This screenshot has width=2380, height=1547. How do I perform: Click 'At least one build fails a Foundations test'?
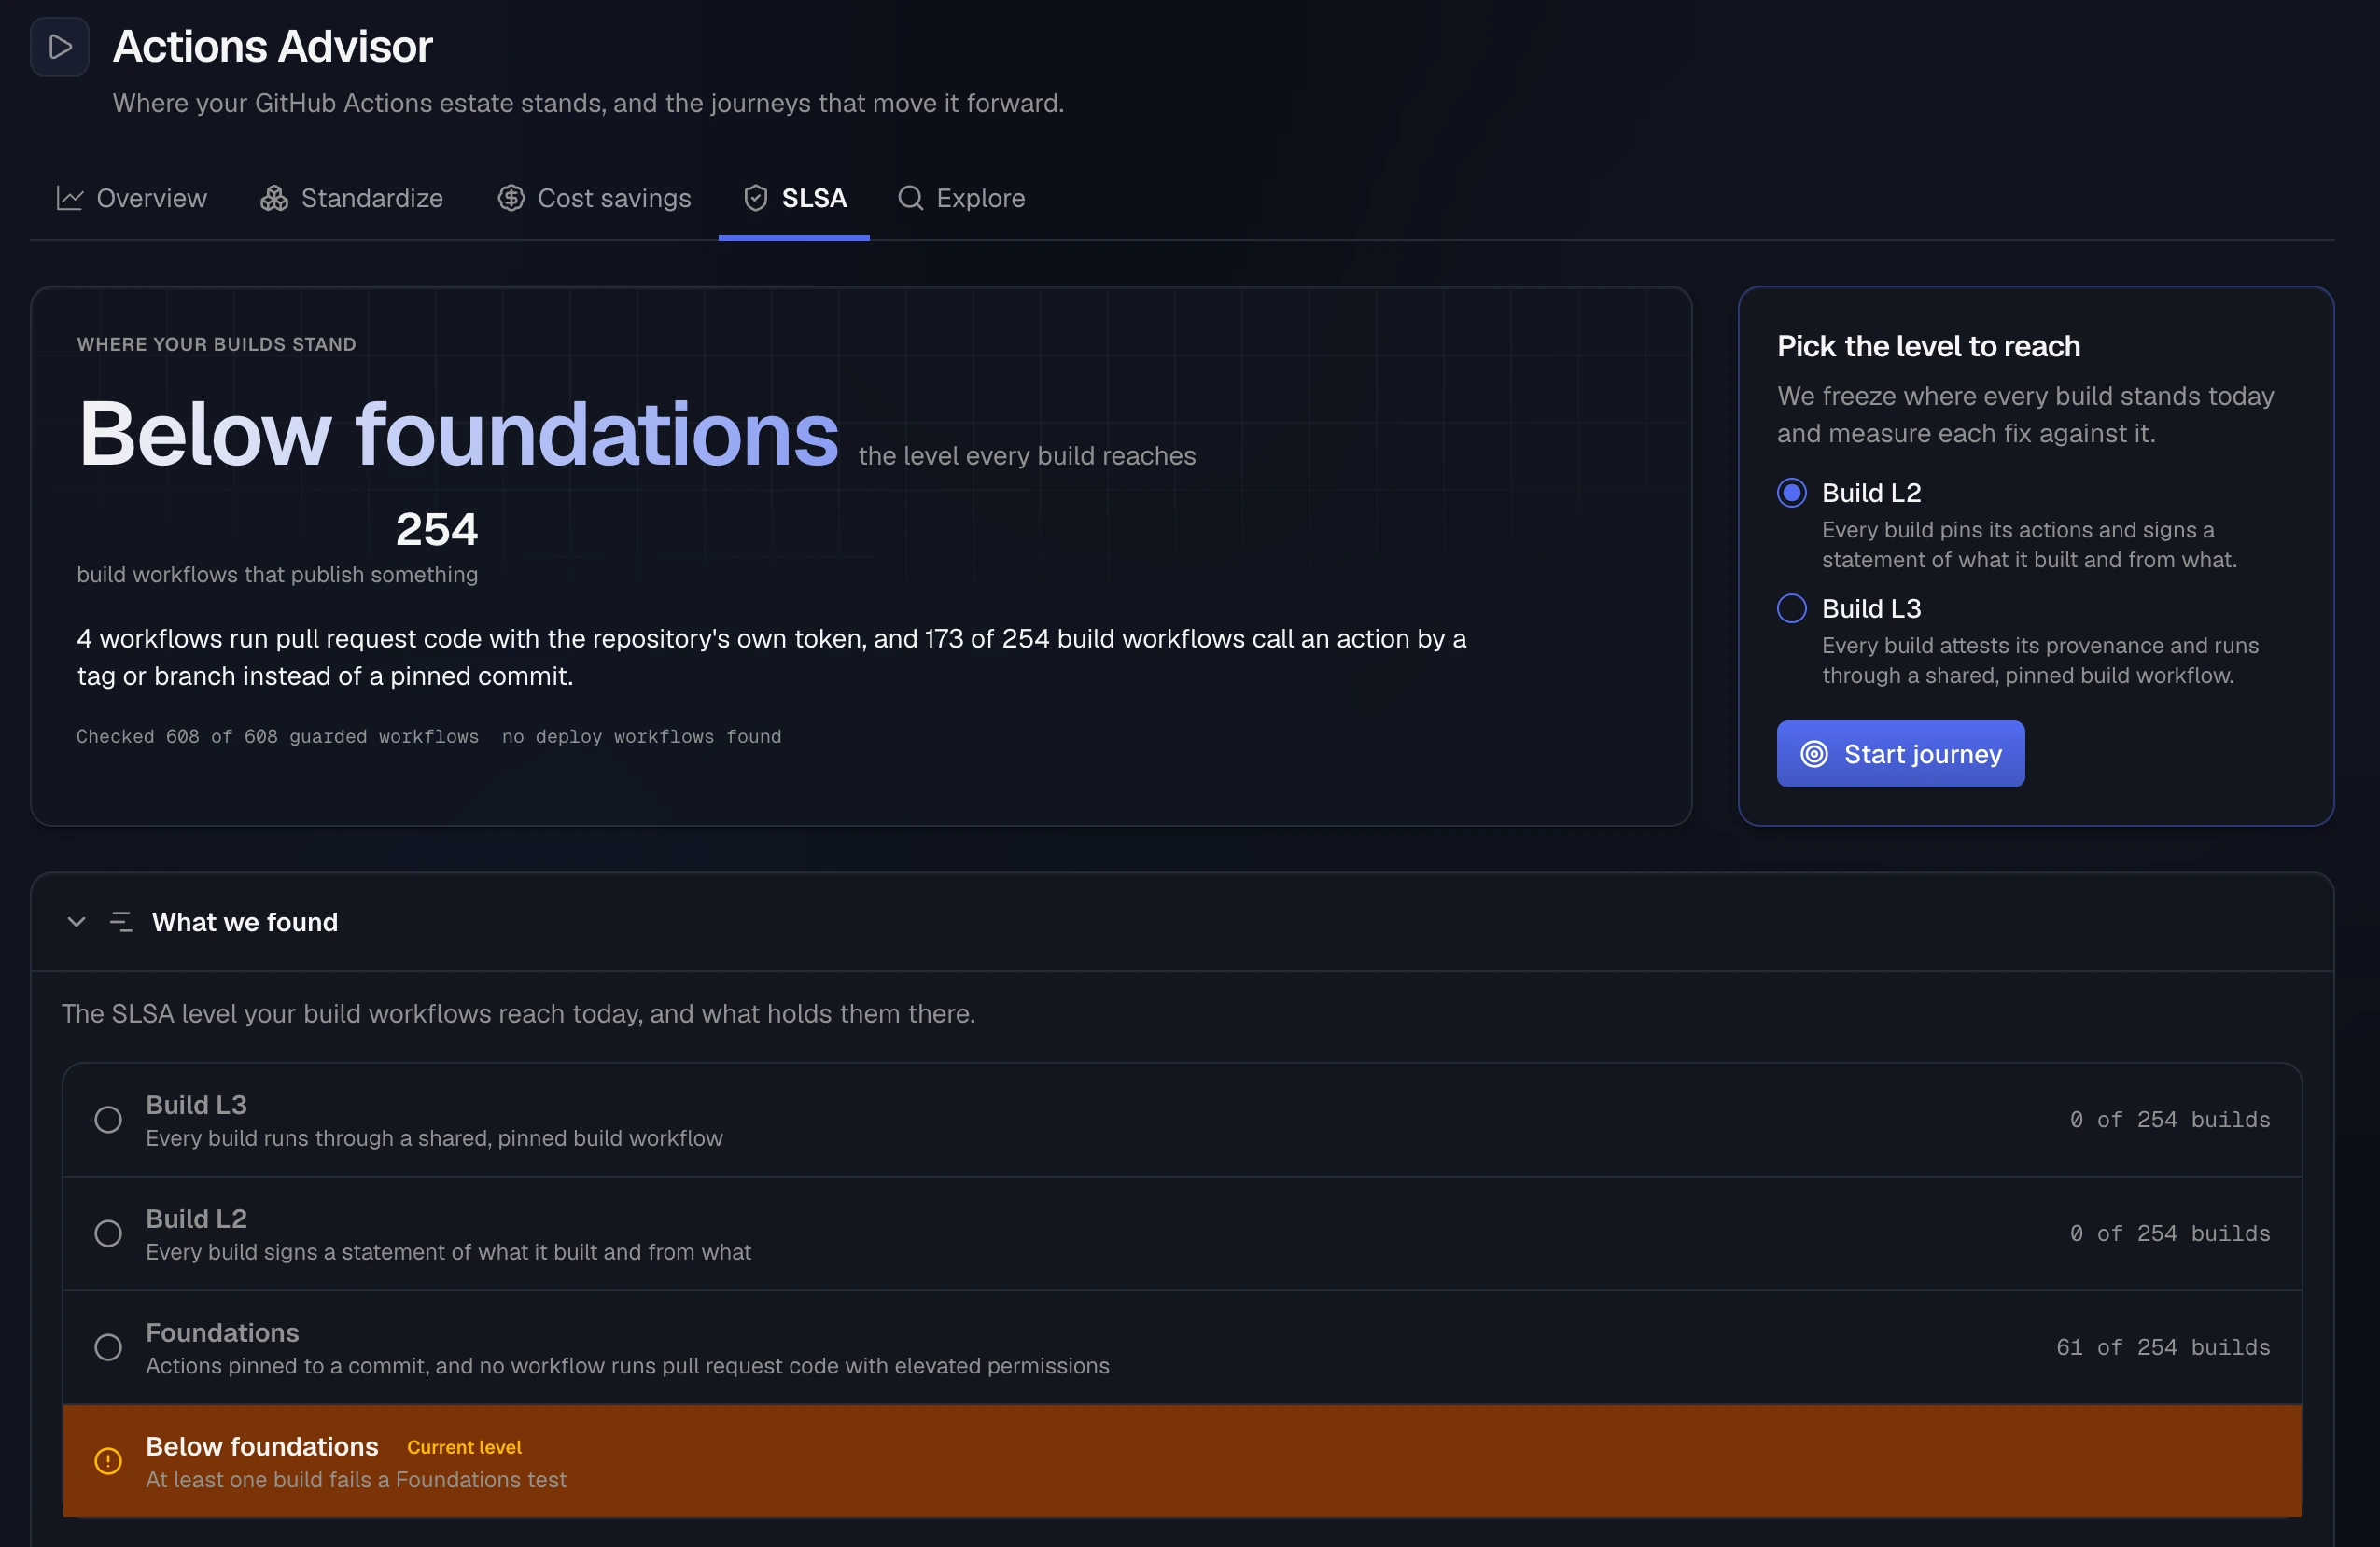point(356,1479)
